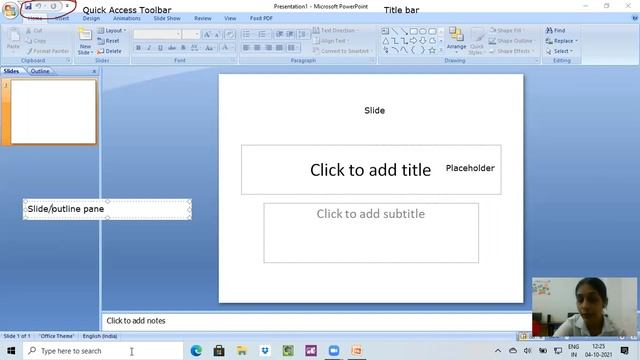This screenshot has height=360, width=640.
Task: Click the New Slide button
Action: [85, 41]
